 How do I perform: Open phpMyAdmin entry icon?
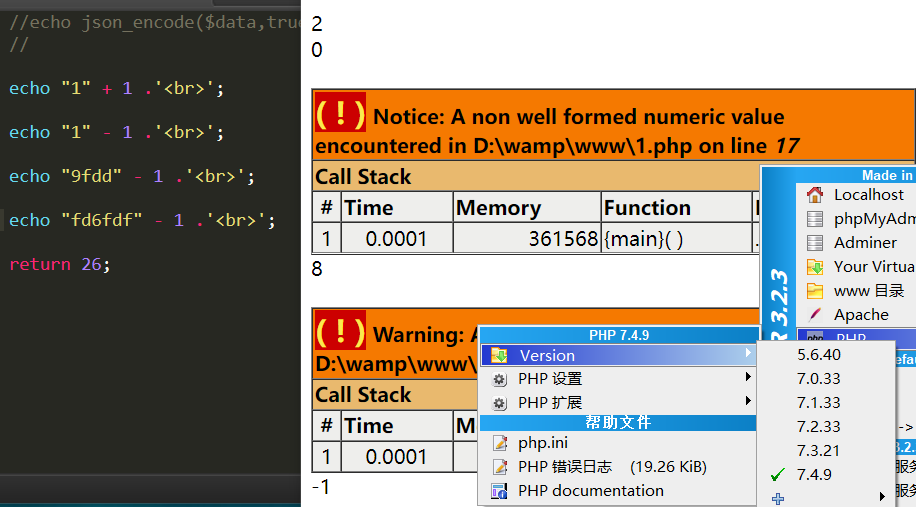[x=814, y=219]
